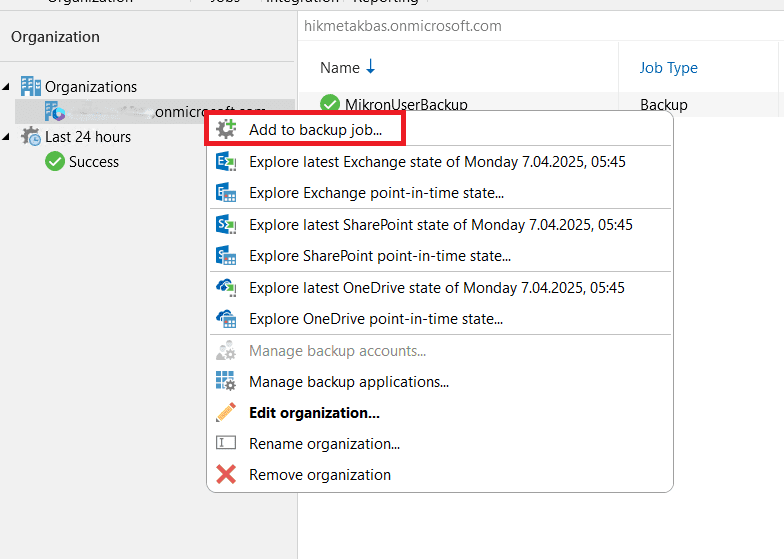Click the SharePoint calendar icon for point-in-time

click(x=226, y=256)
